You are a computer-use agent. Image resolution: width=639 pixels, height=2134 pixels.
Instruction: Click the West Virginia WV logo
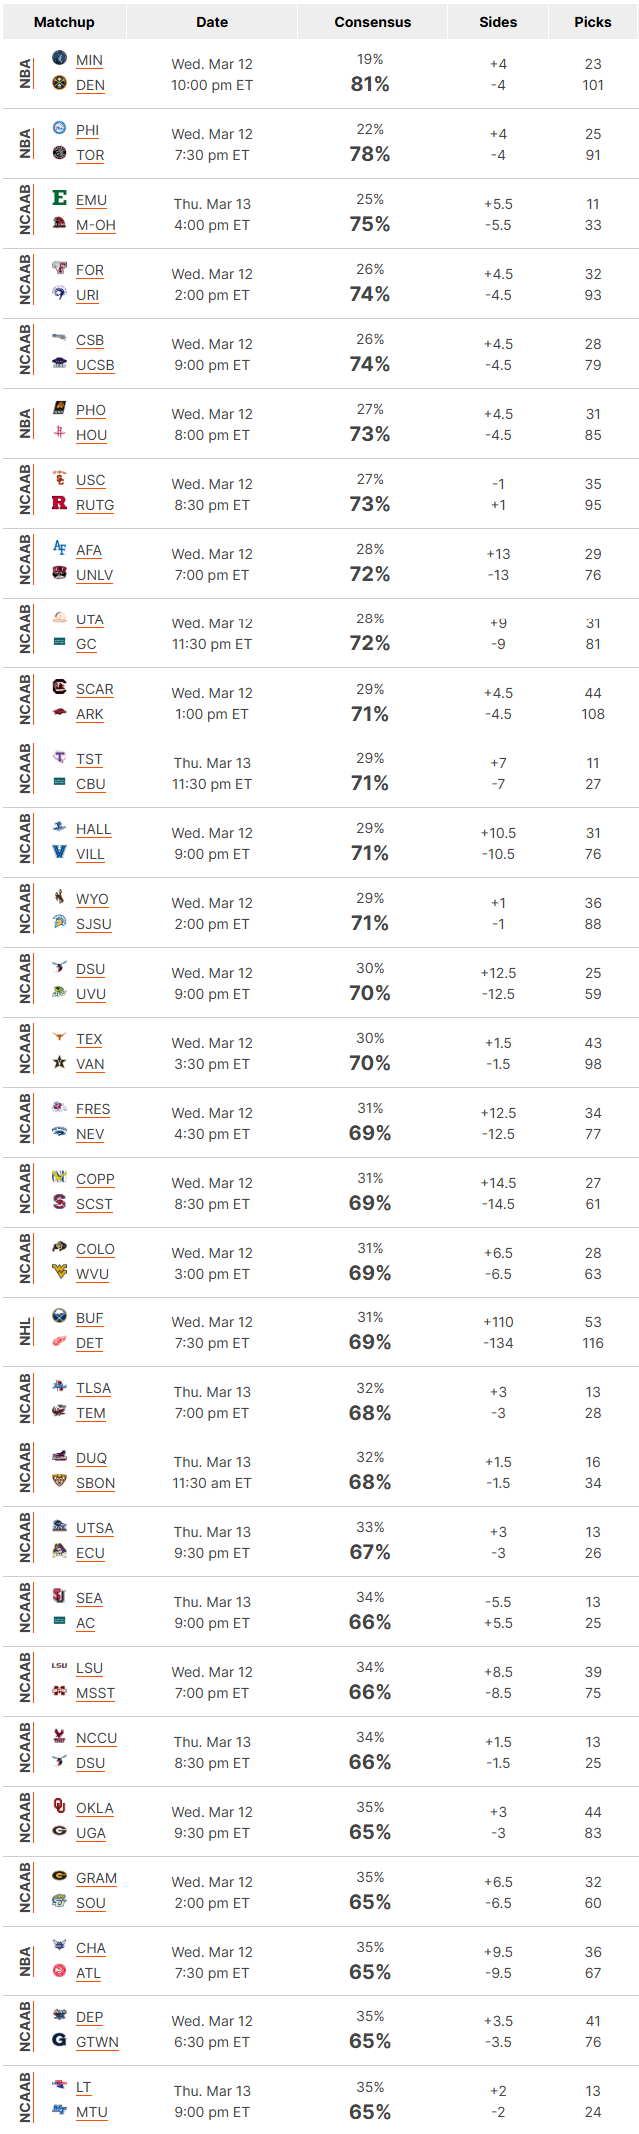[59, 1272]
